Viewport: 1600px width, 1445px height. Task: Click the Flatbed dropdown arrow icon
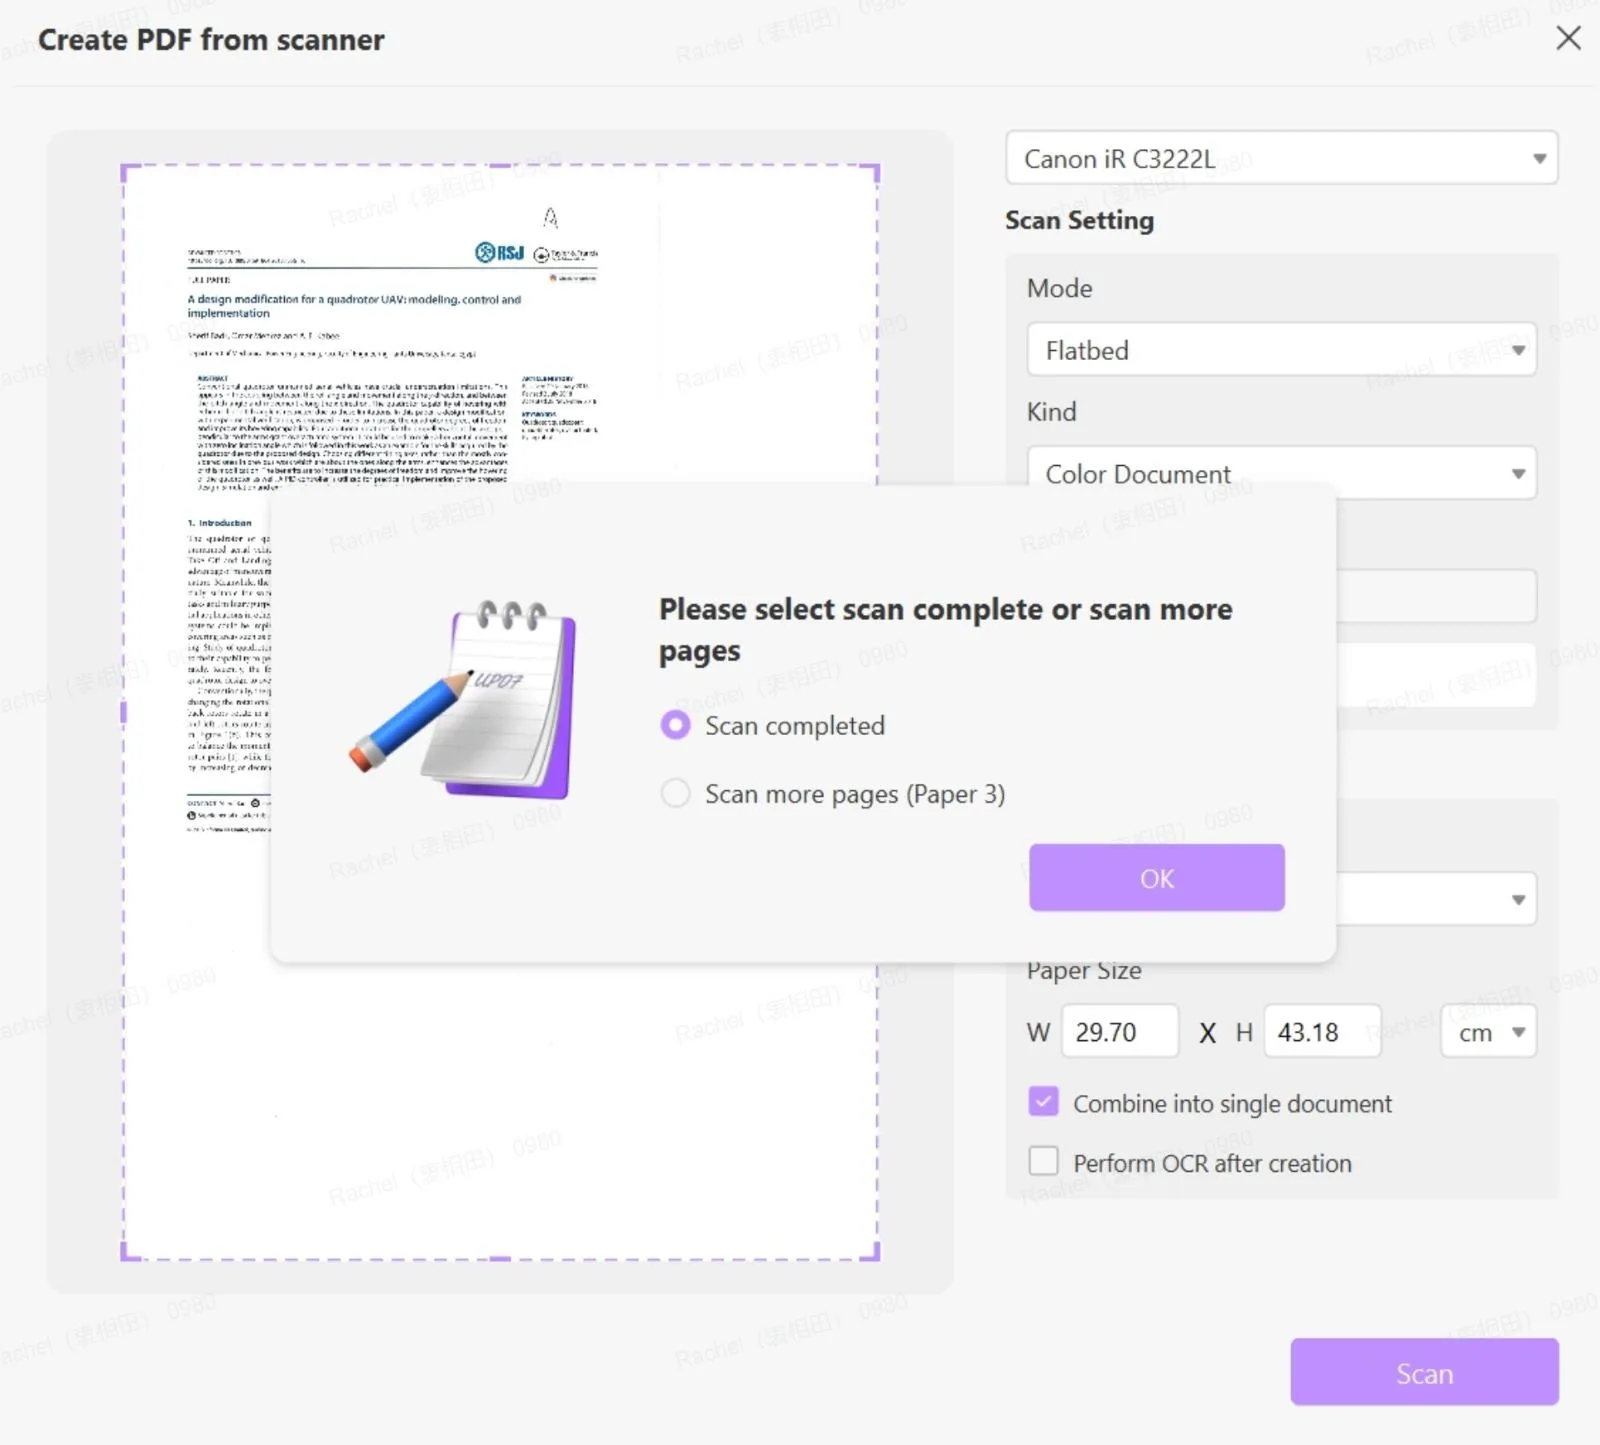[1519, 350]
